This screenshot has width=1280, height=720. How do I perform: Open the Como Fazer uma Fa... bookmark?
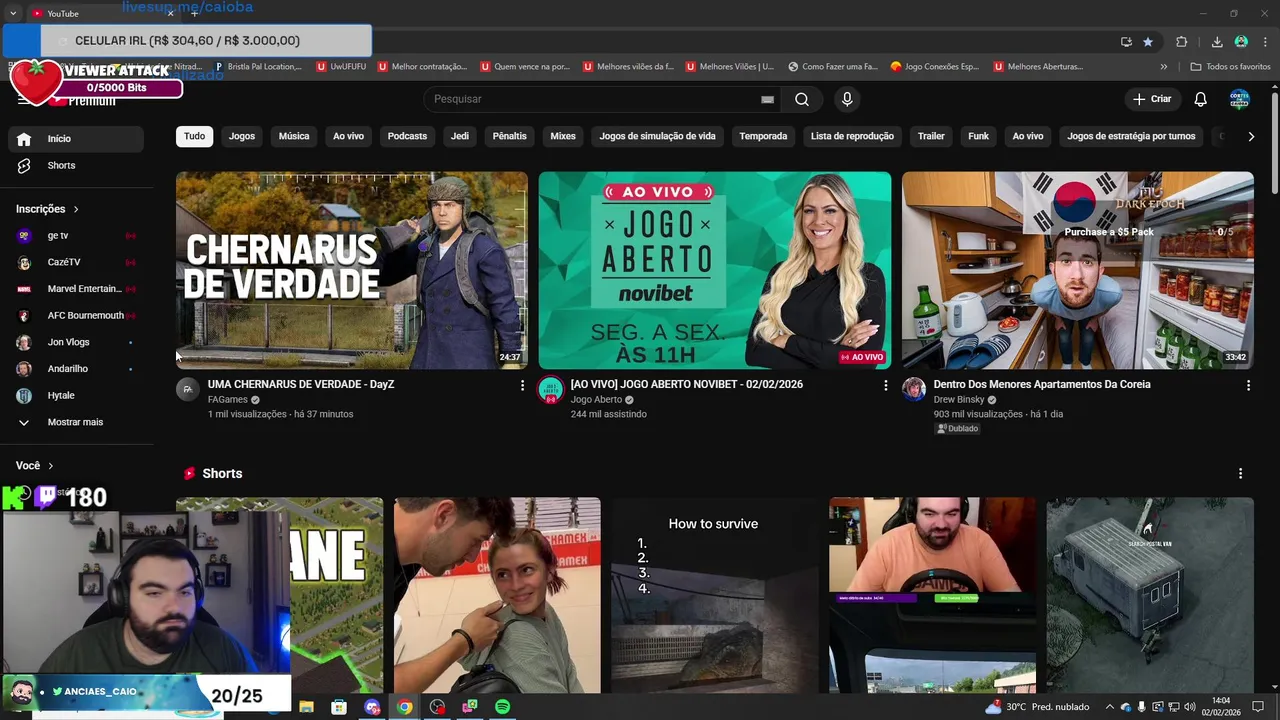click(x=832, y=67)
